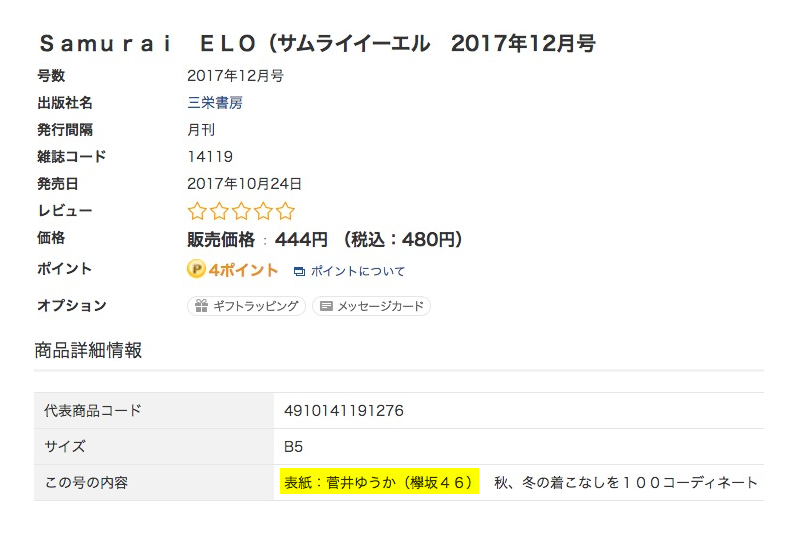Select the メッセージカード option button
The image size is (799, 534).
point(371,306)
